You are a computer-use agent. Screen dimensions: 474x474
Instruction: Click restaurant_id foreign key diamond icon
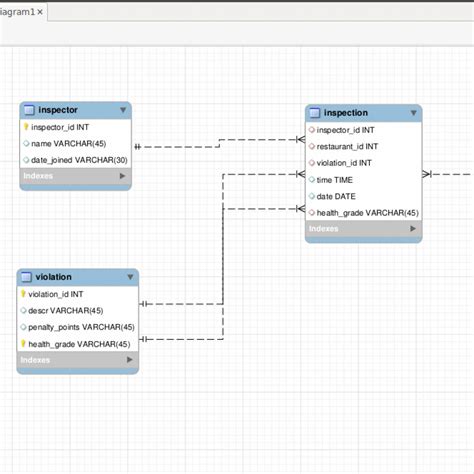[312, 146]
